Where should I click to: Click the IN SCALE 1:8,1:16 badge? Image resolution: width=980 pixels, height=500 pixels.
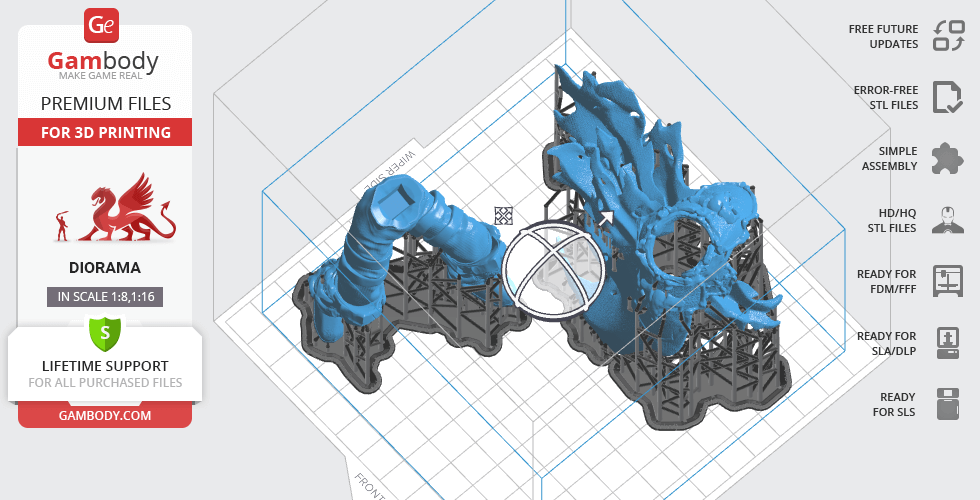(x=105, y=296)
